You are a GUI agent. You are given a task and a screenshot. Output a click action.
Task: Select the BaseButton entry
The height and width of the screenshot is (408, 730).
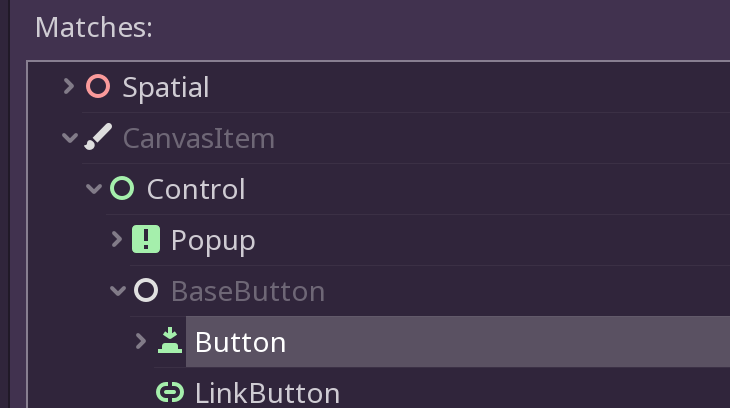coord(248,292)
